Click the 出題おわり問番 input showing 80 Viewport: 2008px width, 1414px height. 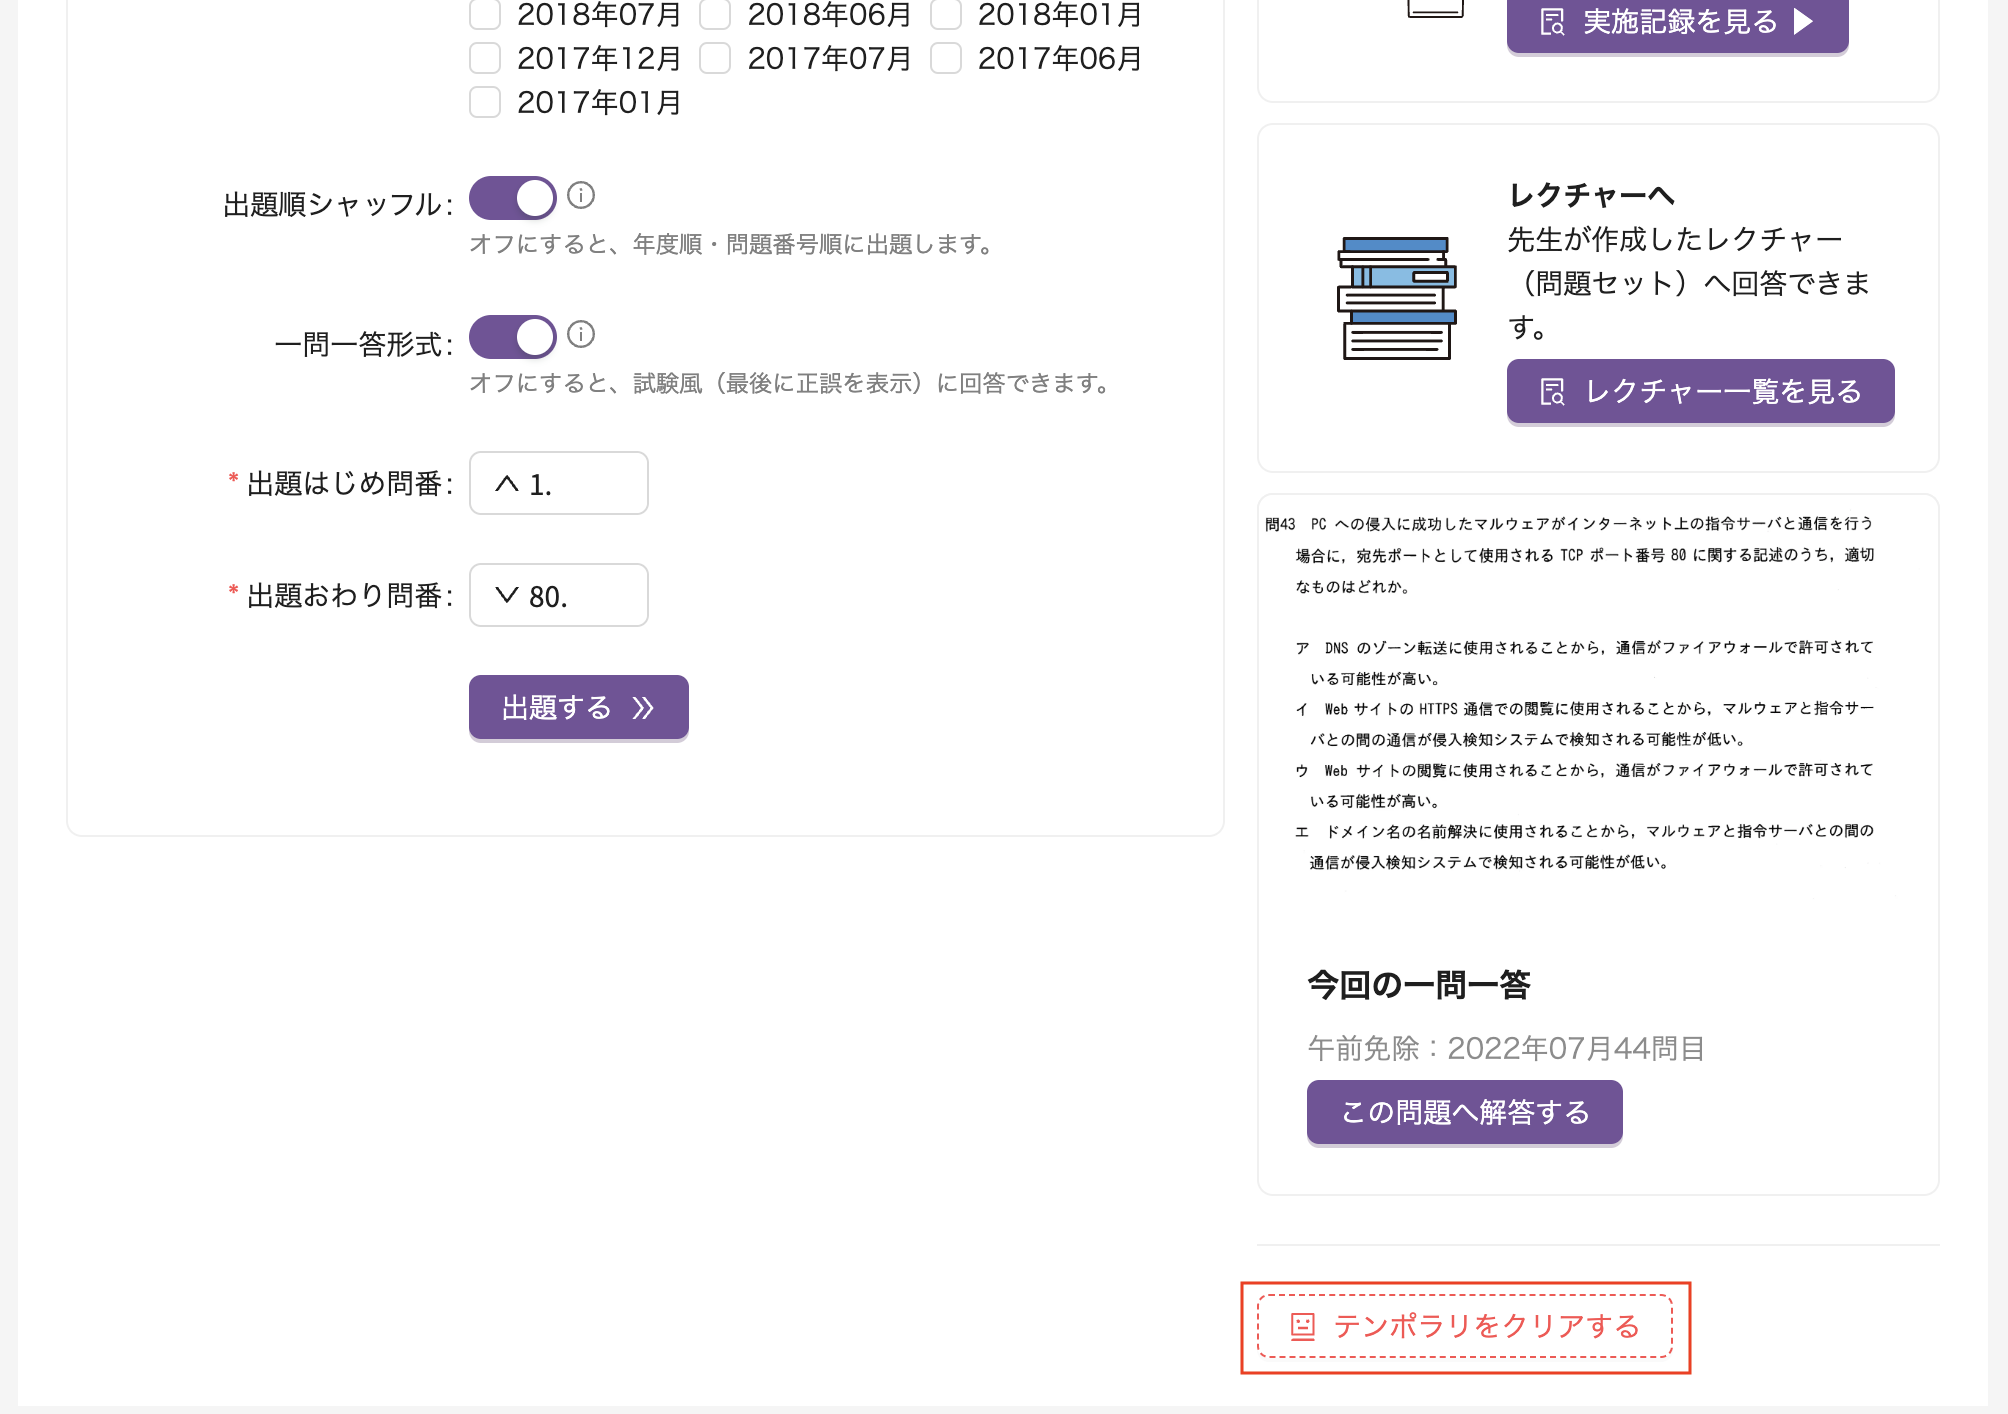pos(580,596)
